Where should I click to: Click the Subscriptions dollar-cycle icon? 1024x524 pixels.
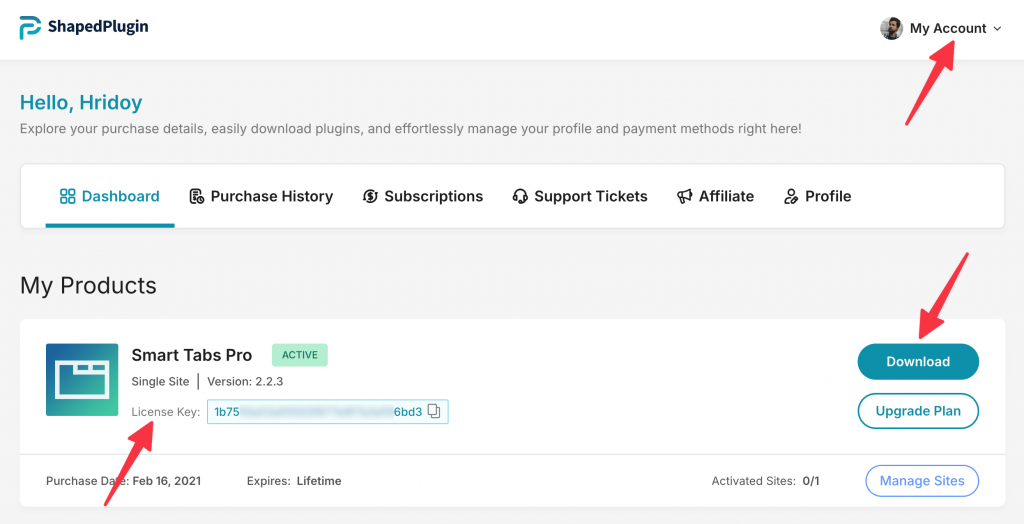(370, 196)
